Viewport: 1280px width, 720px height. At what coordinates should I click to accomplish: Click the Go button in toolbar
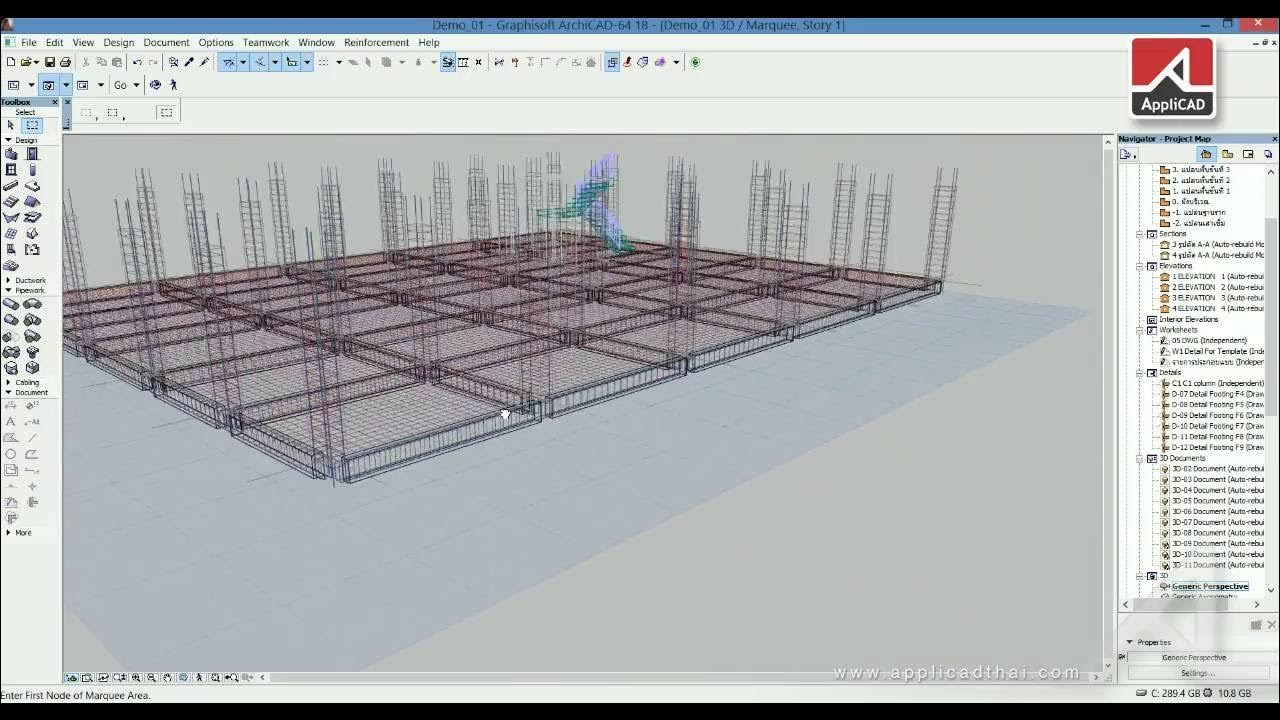120,85
